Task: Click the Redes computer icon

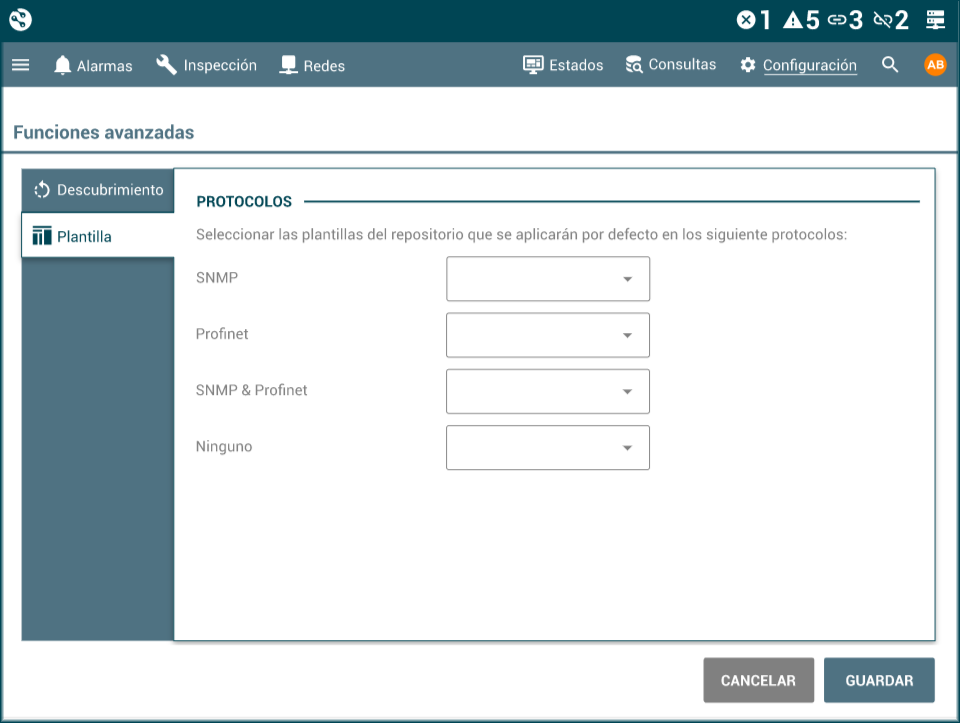Action: [288, 65]
